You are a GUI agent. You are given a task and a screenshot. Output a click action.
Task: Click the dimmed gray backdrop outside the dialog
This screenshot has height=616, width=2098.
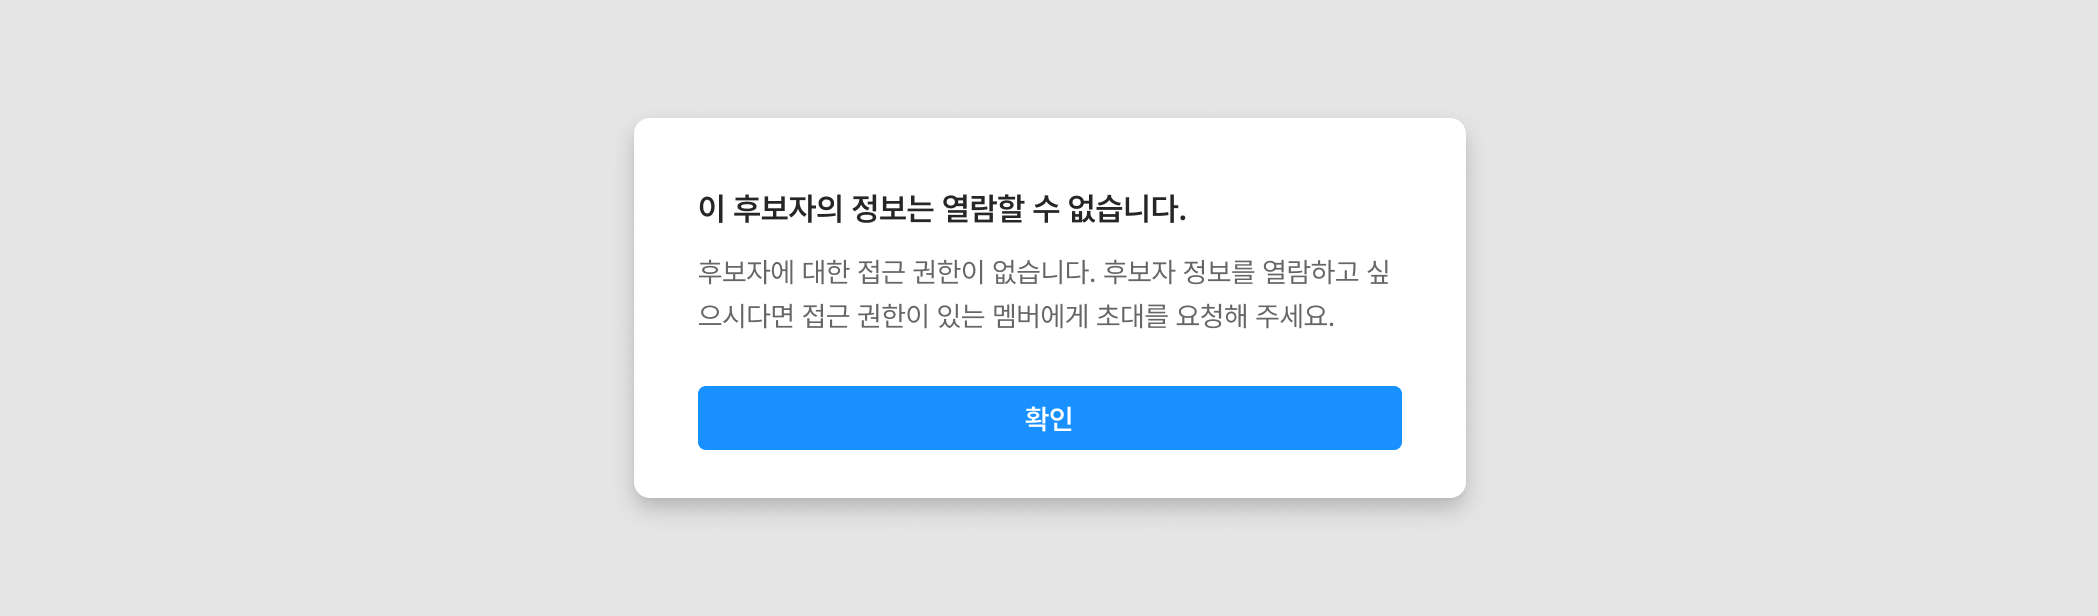point(300,300)
